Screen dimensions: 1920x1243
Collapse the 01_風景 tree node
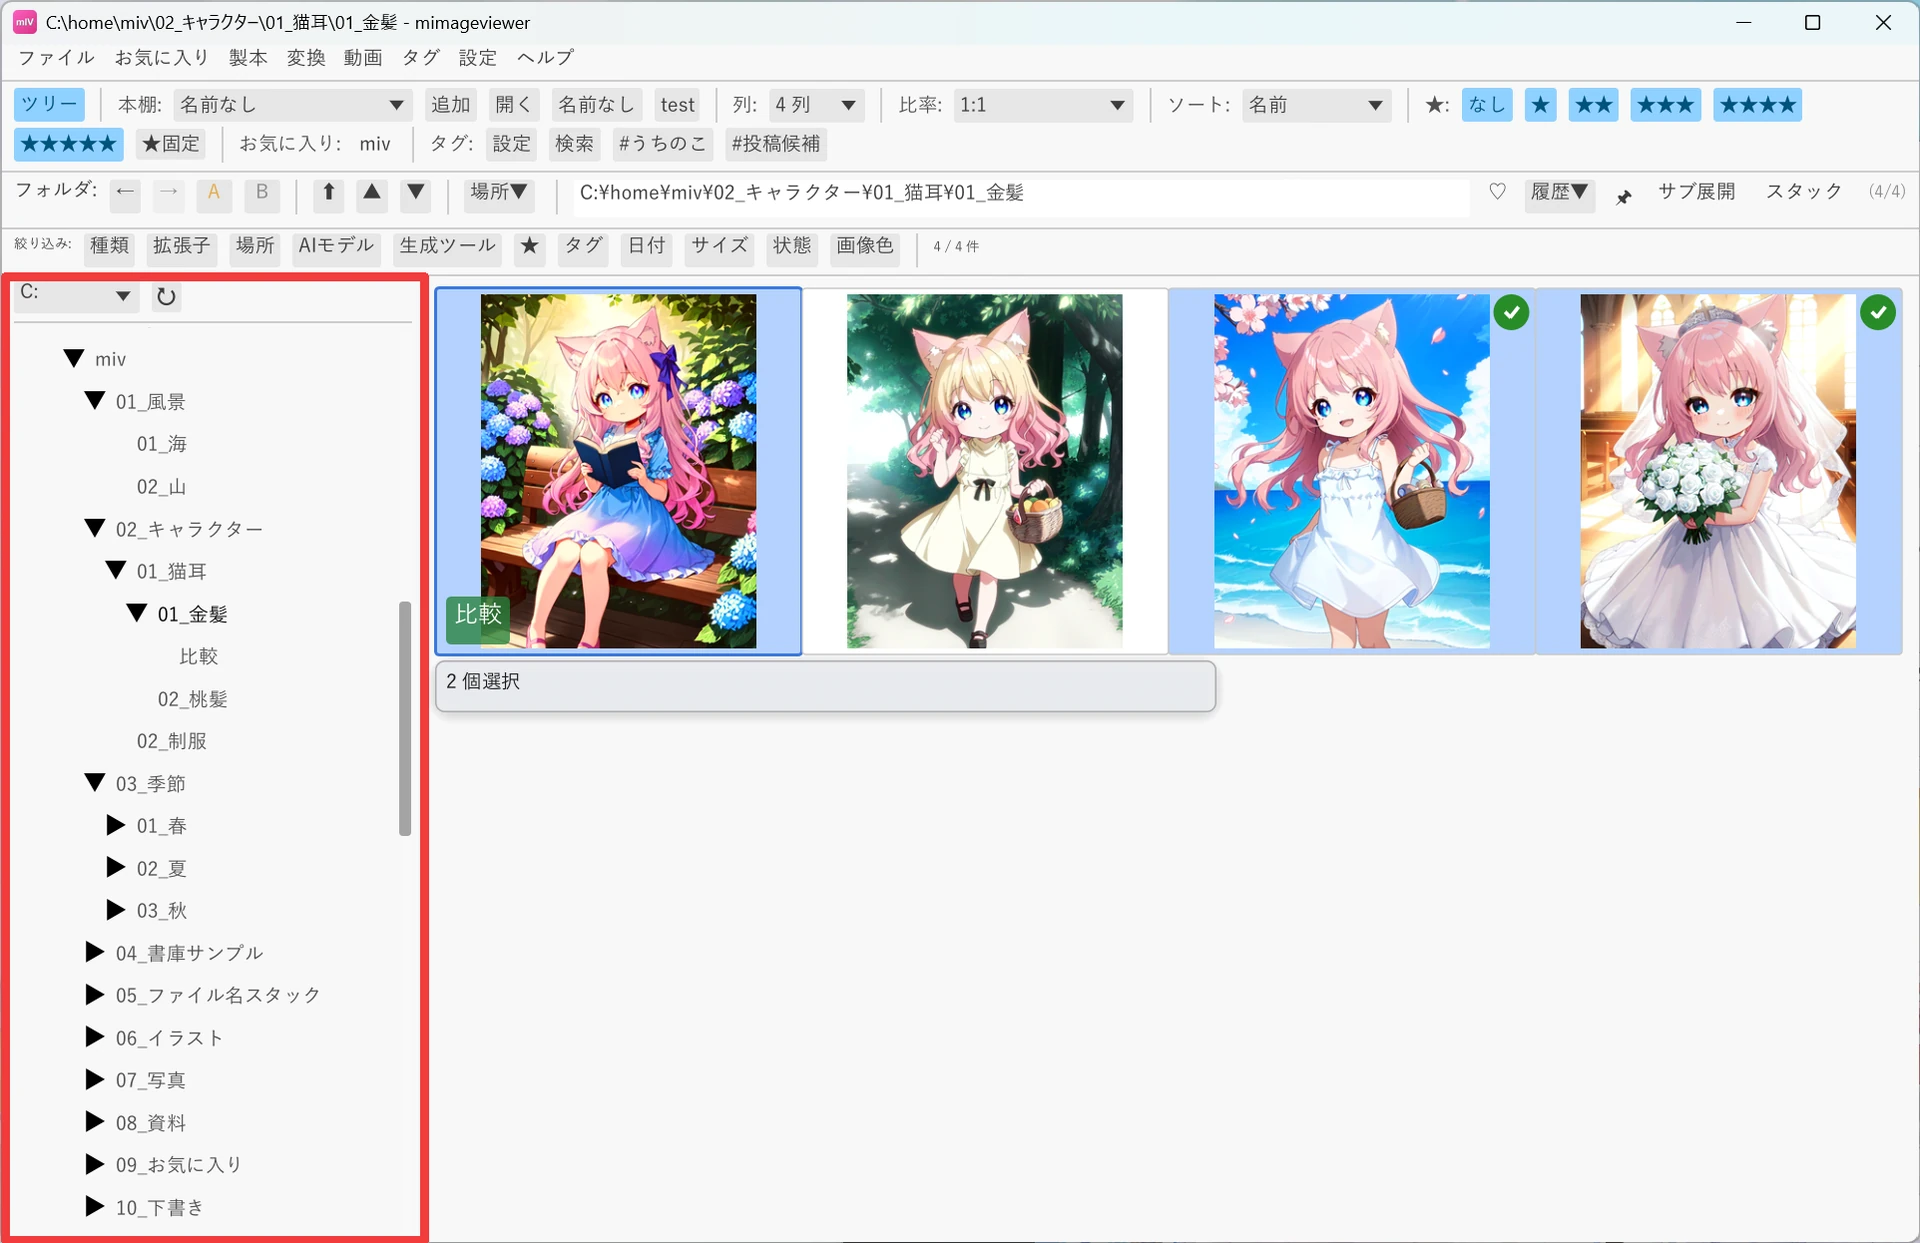pyautogui.click(x=95, y=401)
